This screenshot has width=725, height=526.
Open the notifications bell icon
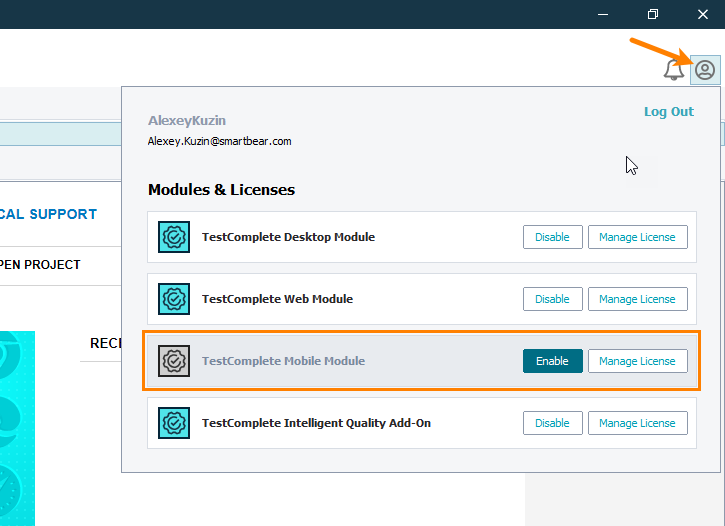(674, 70)
